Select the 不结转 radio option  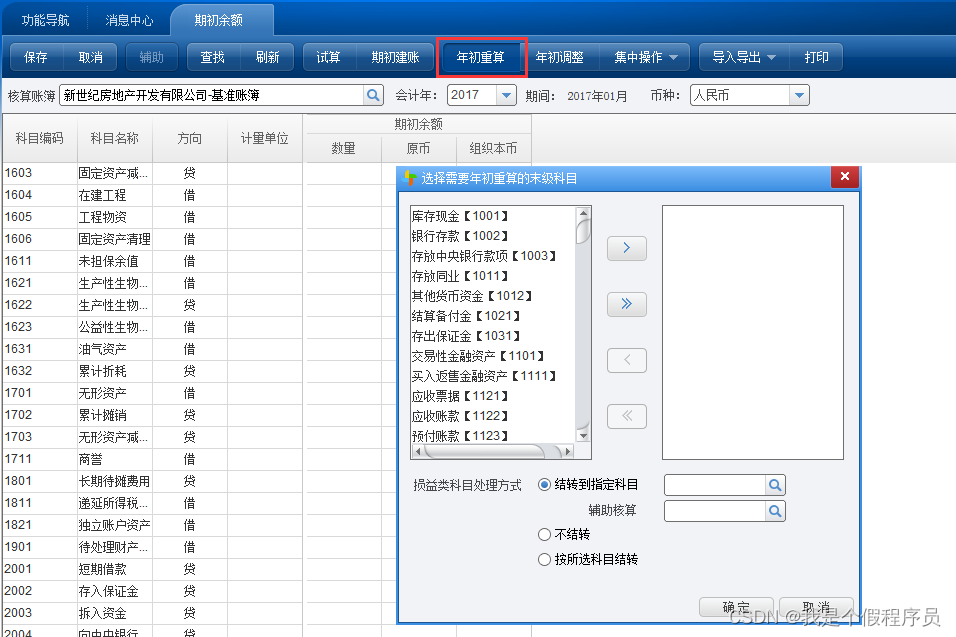[x=544, y=535]
